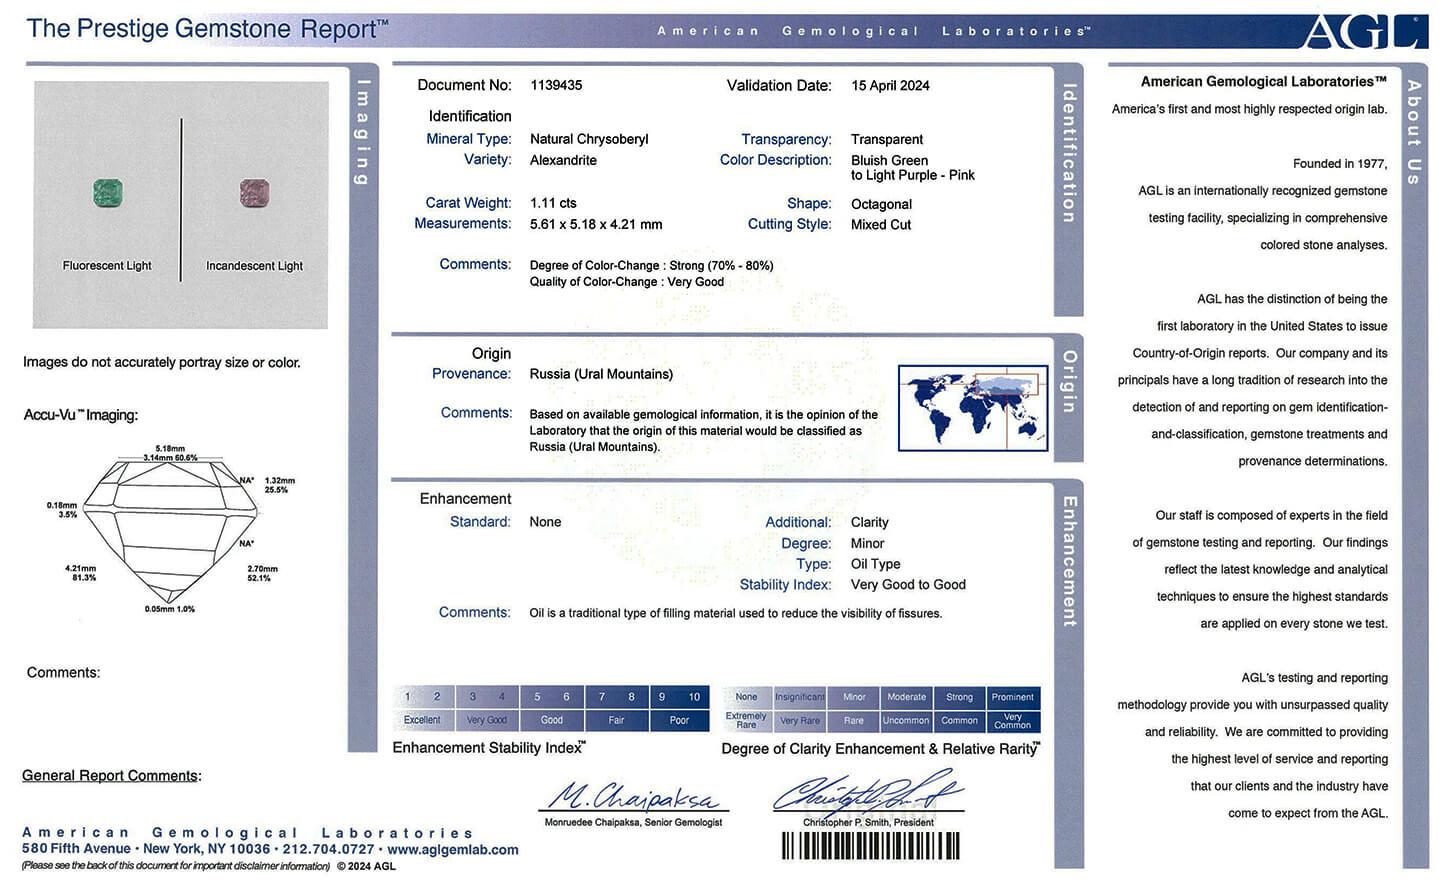Viewport: 1447px width, 891px height.
Task: Click the 'Enhancement Stability Index' scale label
Action: click(489, 748)
